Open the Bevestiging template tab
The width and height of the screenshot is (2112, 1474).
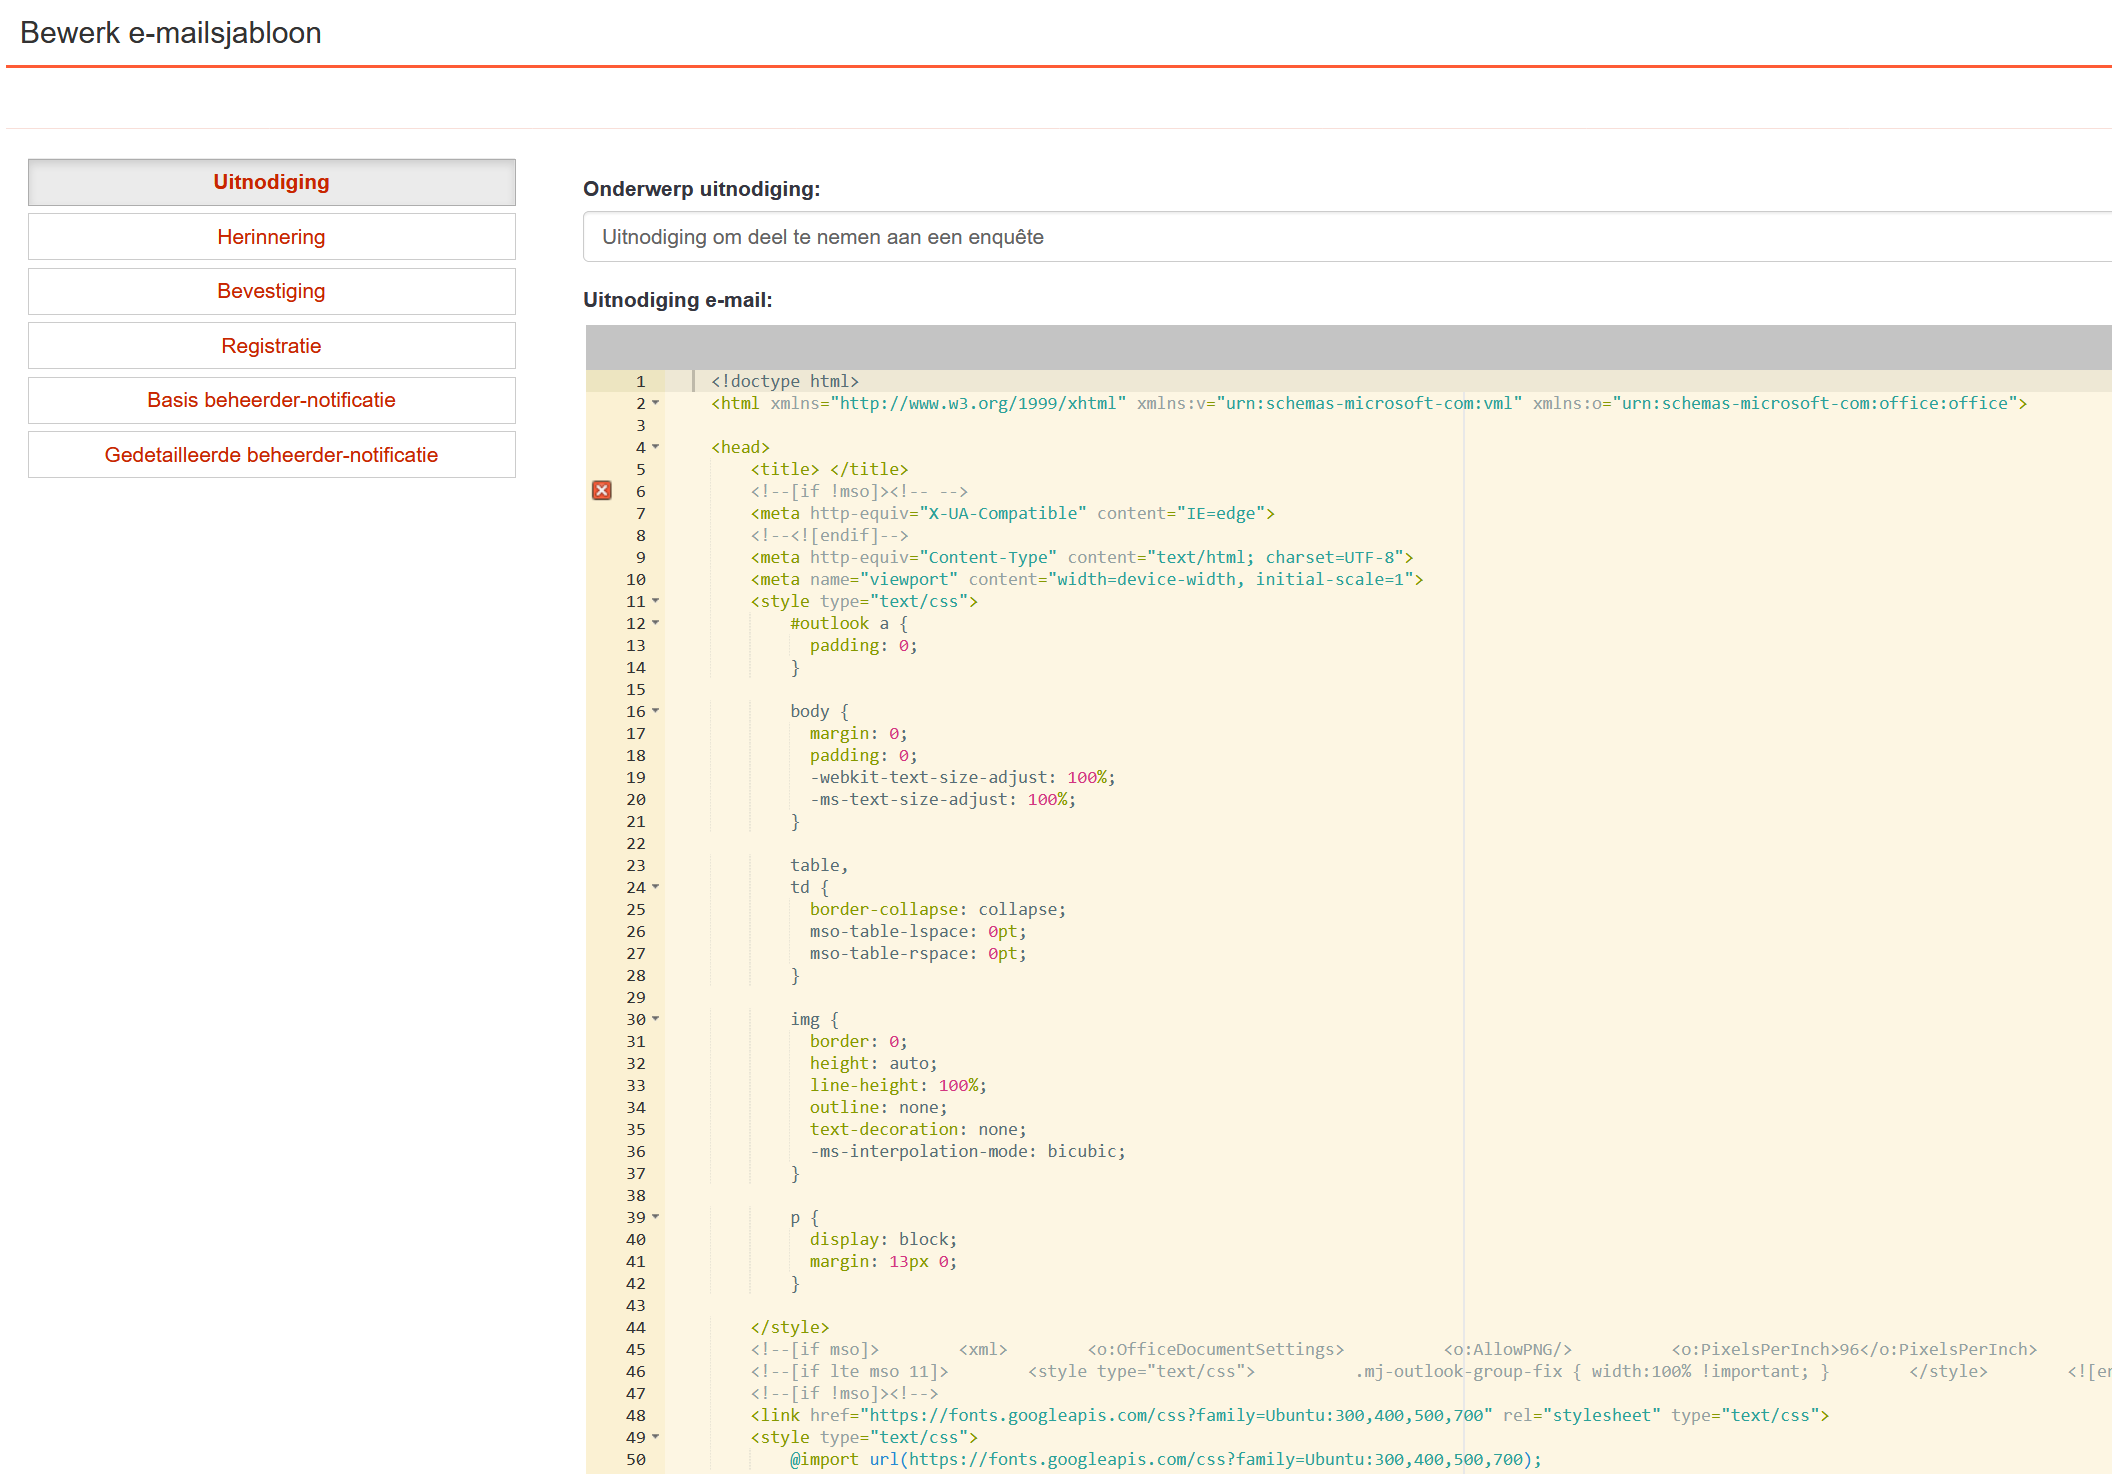tap(271, 291)
